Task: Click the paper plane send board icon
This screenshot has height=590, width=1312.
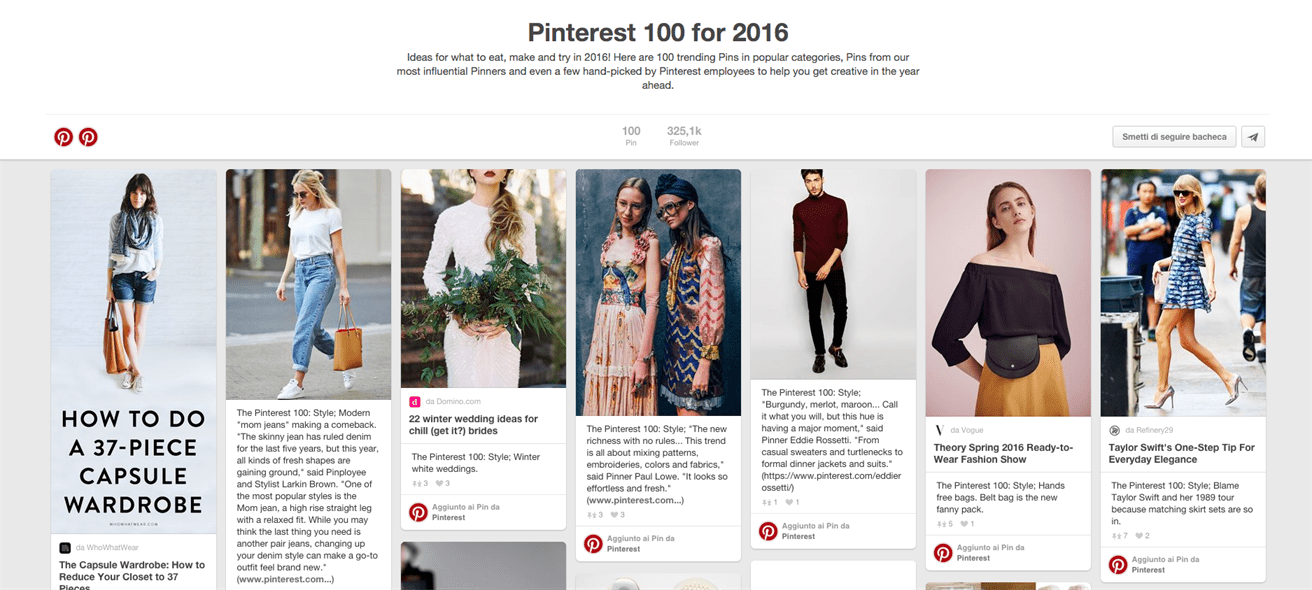Action: [x=1253, y=137]
